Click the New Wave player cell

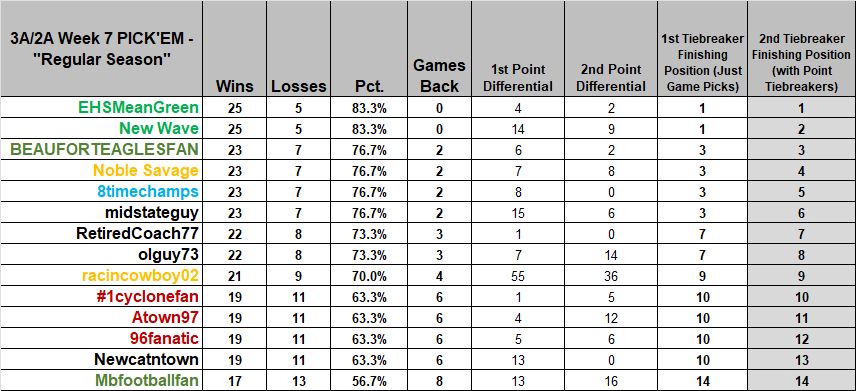tap(102, 129)
